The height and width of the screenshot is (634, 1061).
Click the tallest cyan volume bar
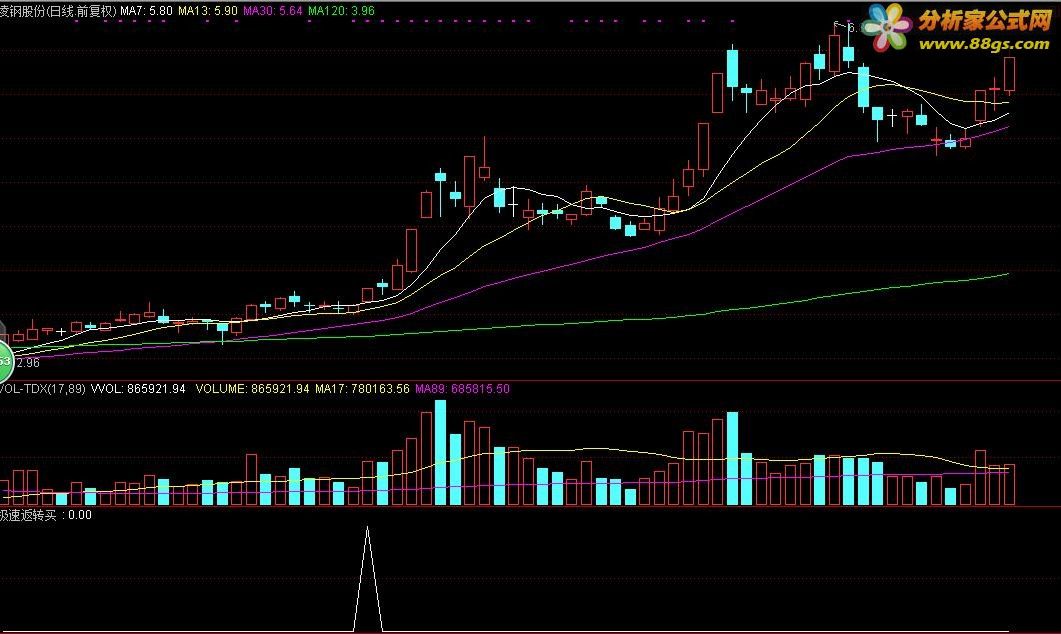point(441,453)
